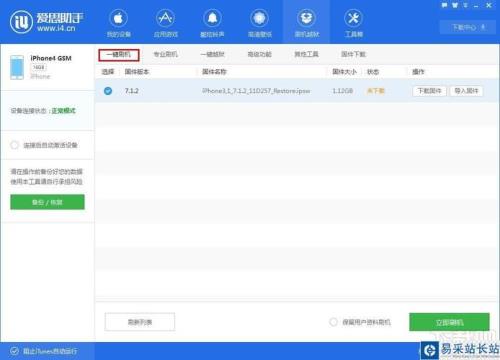Open 酷炫铃声 bell icon
Screen dimensions: 500x360
[x=212, y=23]
